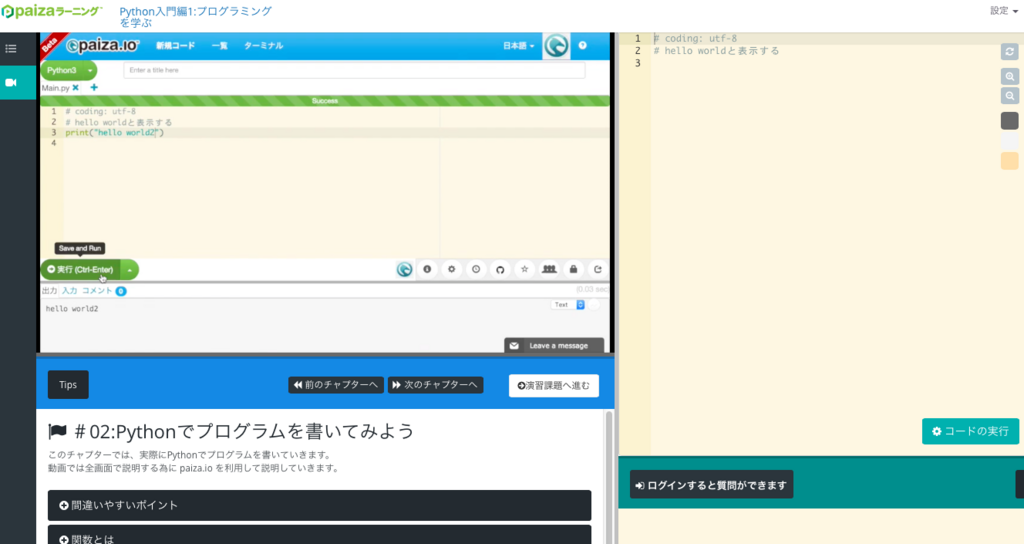Switch to the 入力 tab
This screenshot has width=1024, height=544.
(x=69, y=291)
